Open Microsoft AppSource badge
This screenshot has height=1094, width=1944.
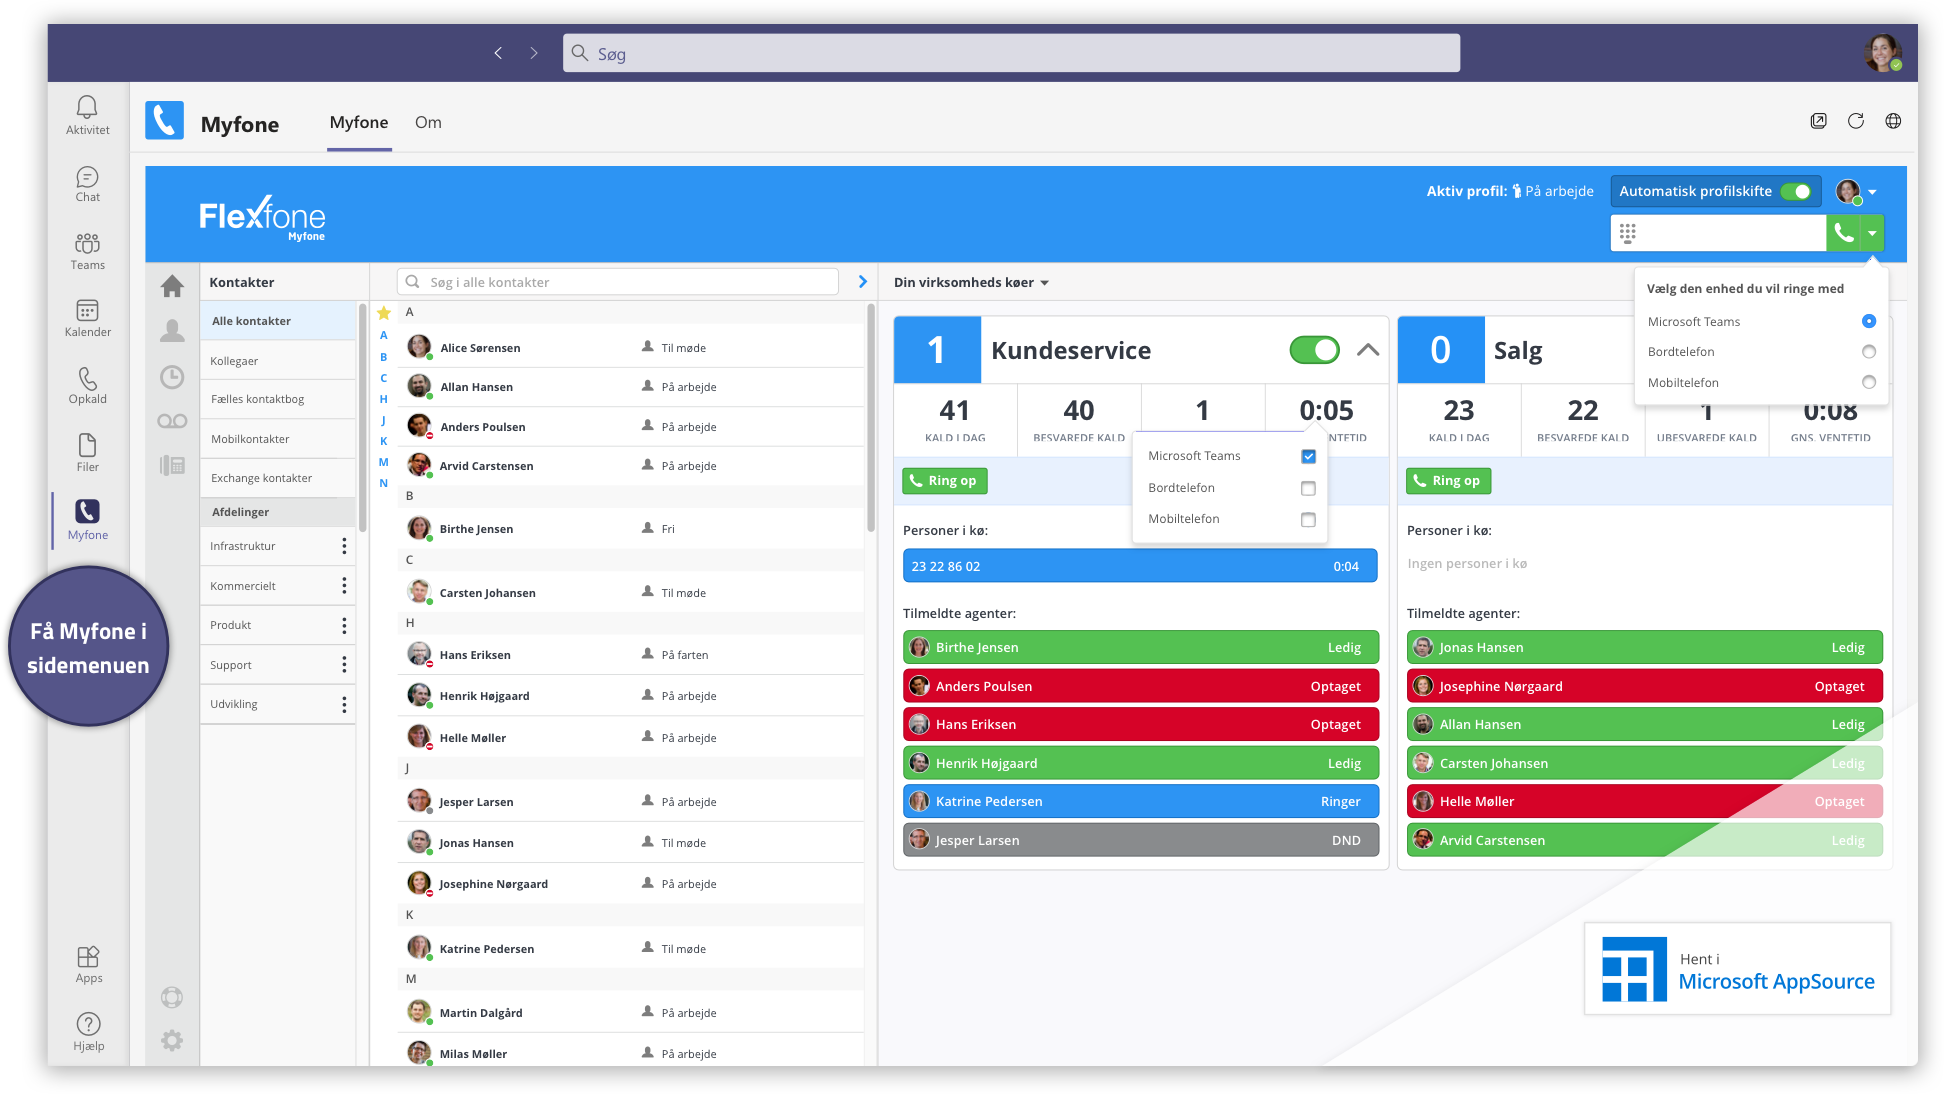point(1738,969)
